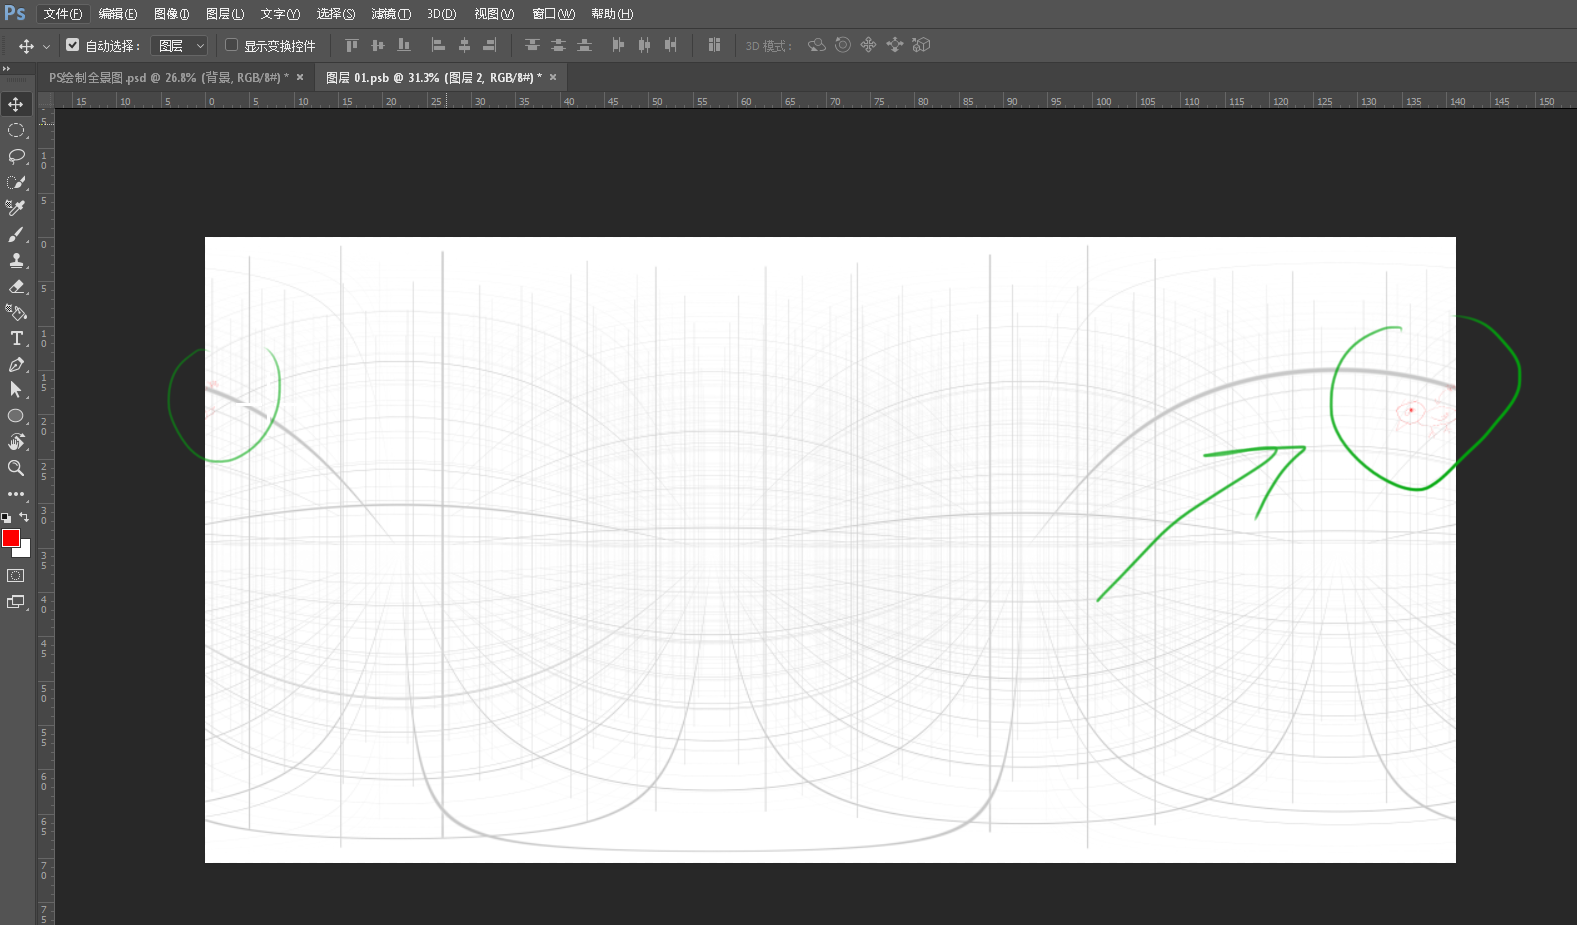Select the Elliptical Marquee tool
The width and height of the screenshot is (1577, 925).
pyautogui.click(x=16, y=131)
